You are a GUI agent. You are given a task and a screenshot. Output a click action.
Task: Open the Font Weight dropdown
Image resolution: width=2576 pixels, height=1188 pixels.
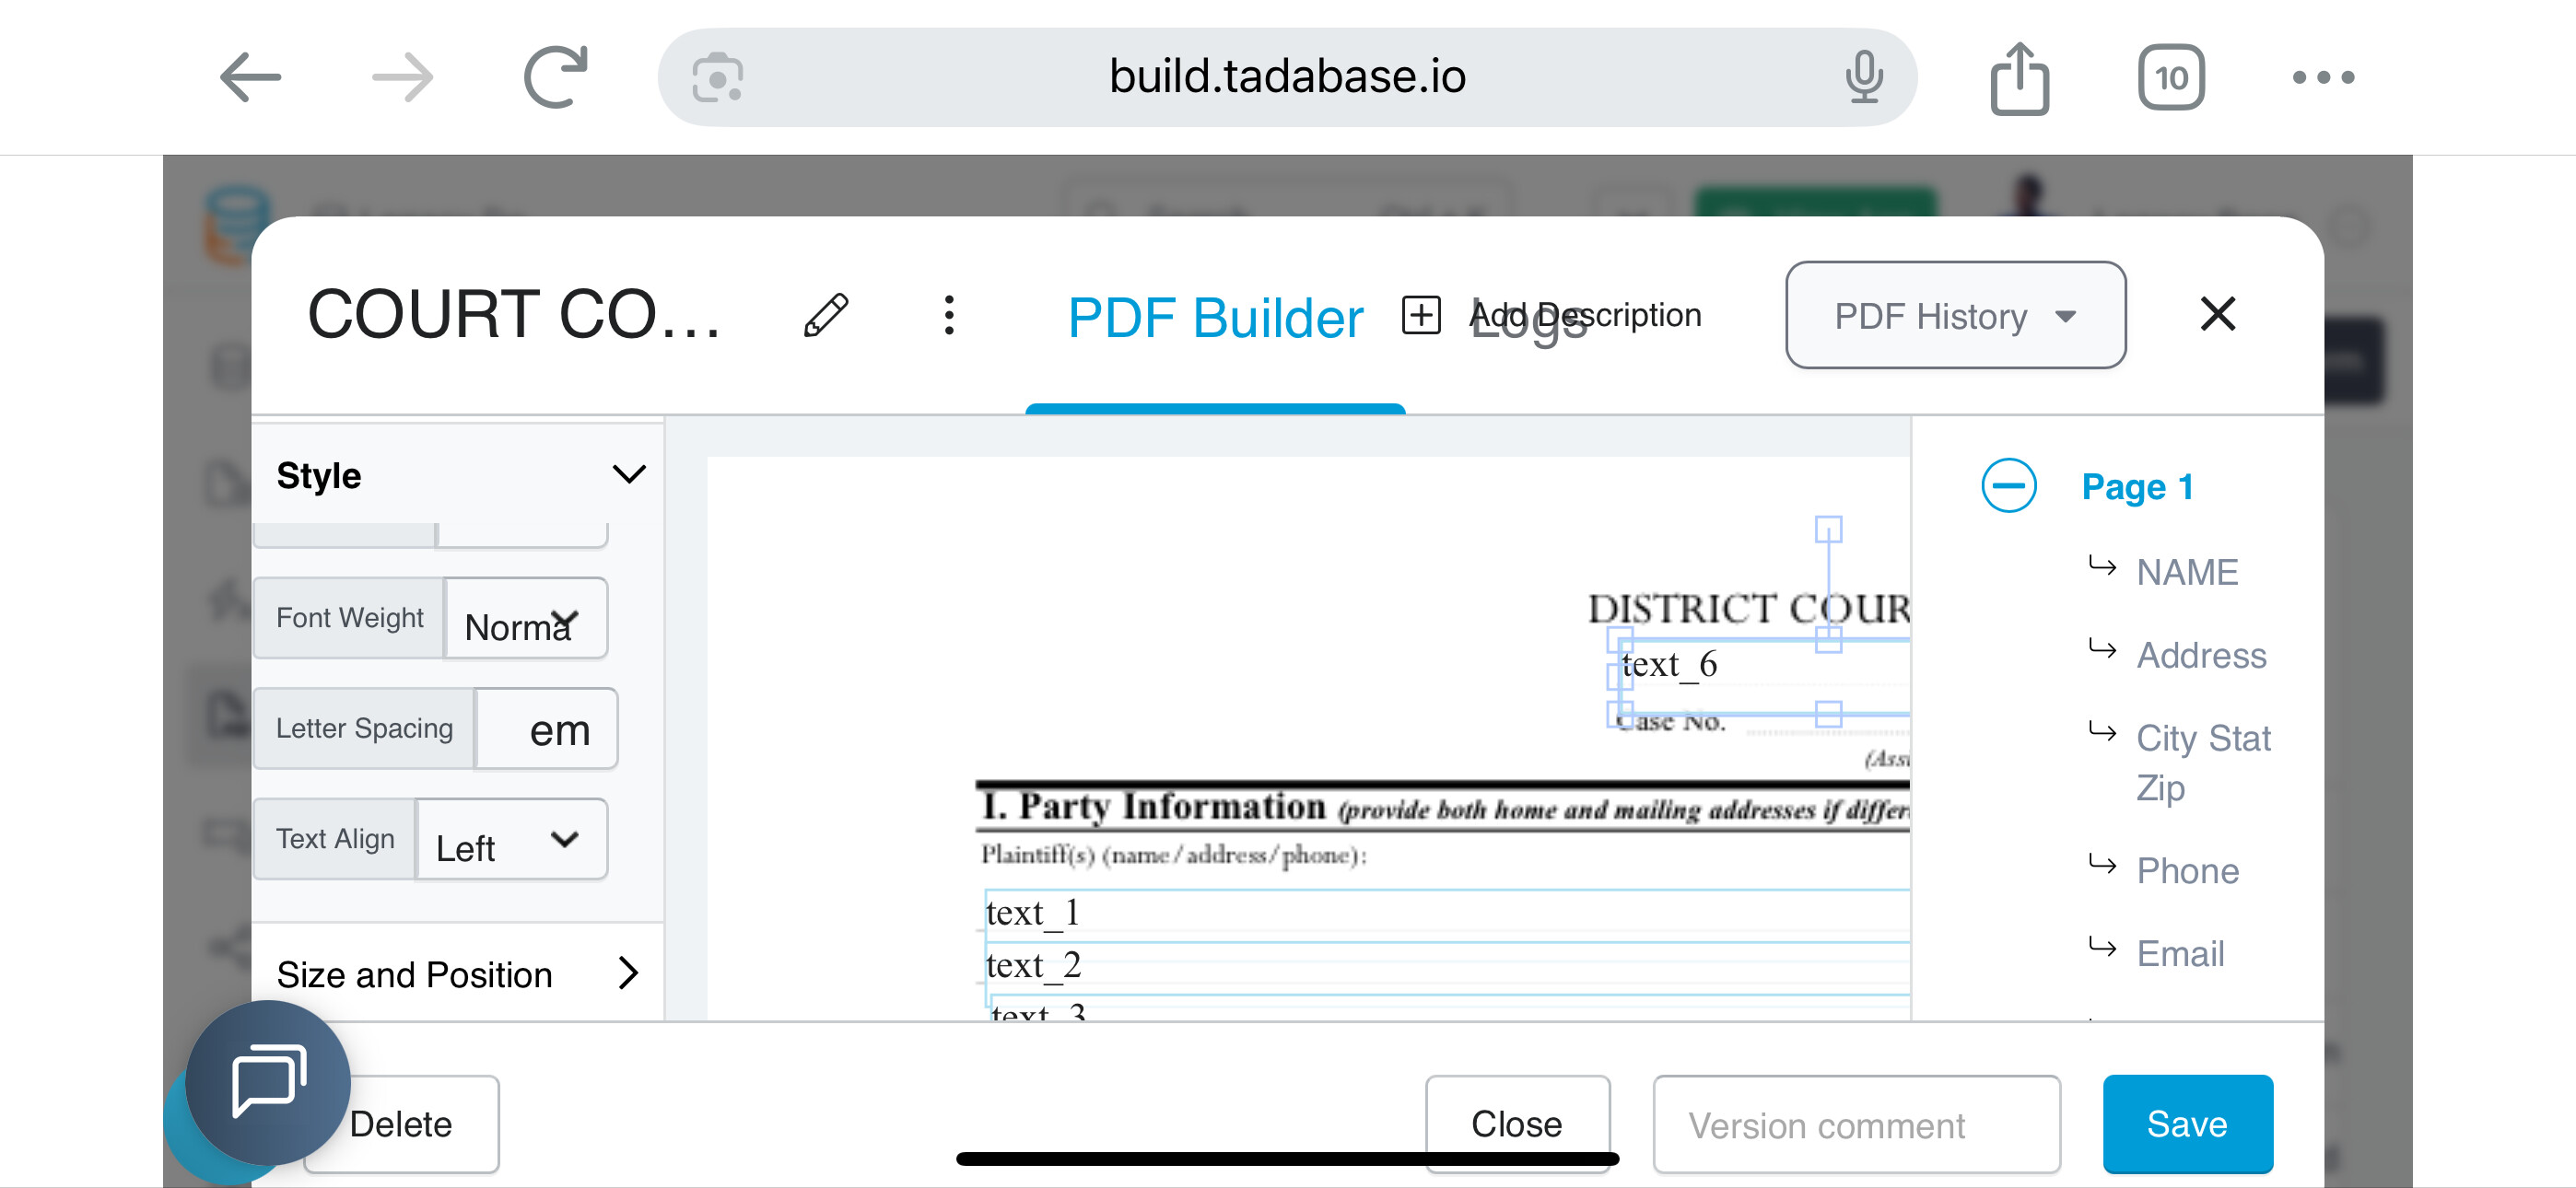pos(524,619)
